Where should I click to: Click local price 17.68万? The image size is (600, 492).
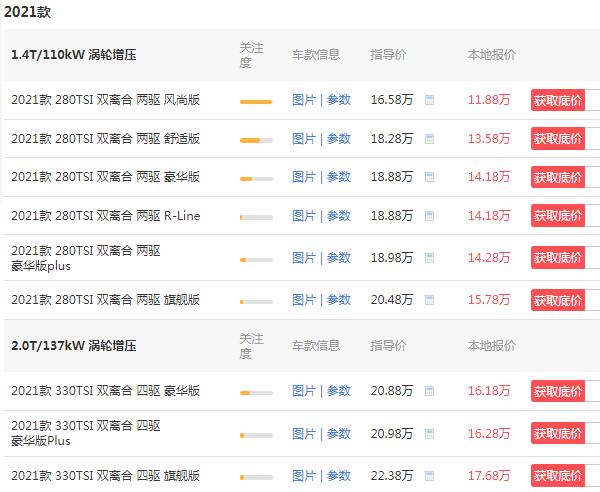click(x=489, y=476)
